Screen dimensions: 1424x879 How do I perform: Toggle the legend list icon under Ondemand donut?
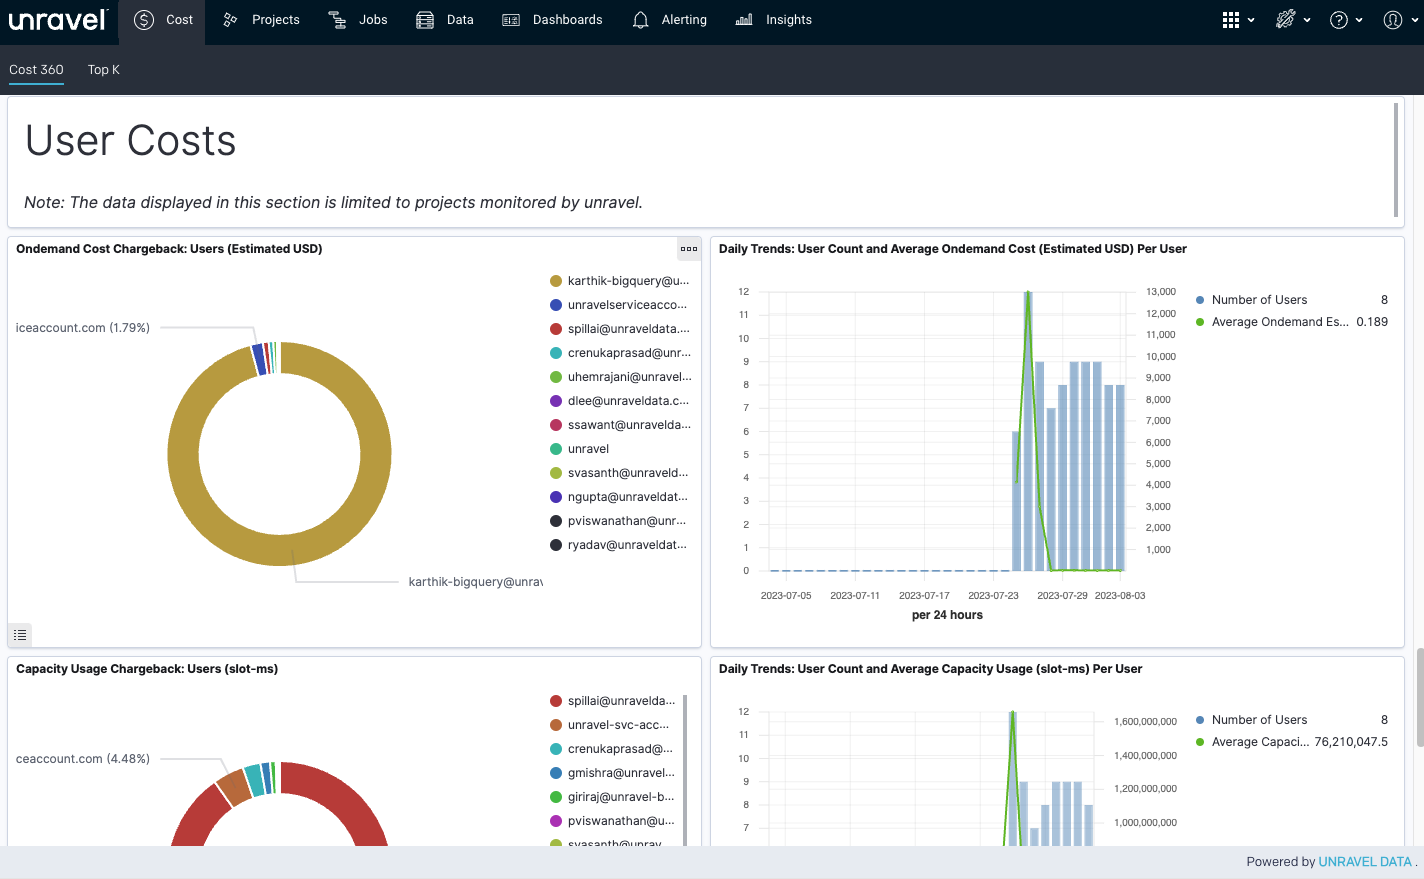20,635
